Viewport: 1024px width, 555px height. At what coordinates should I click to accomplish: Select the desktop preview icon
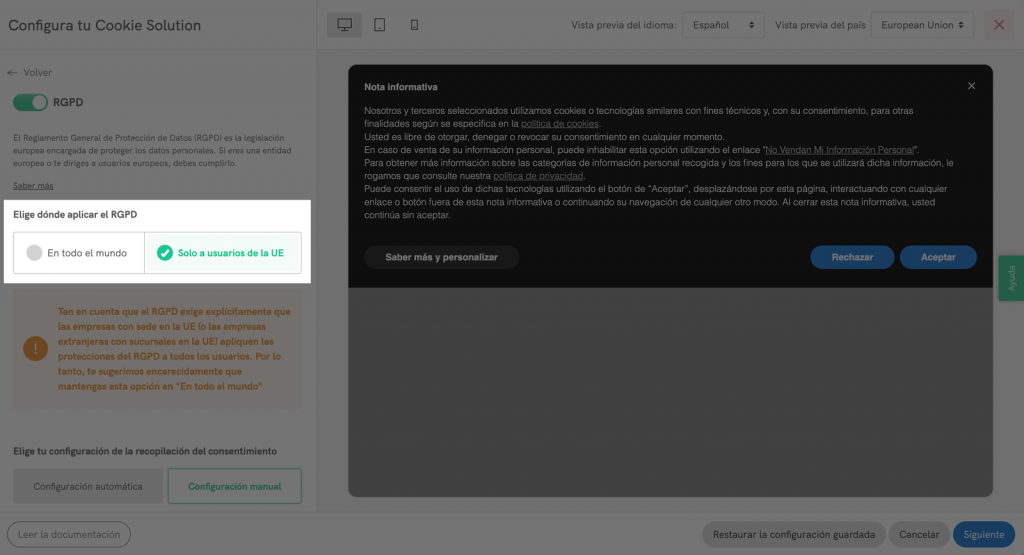345,25
